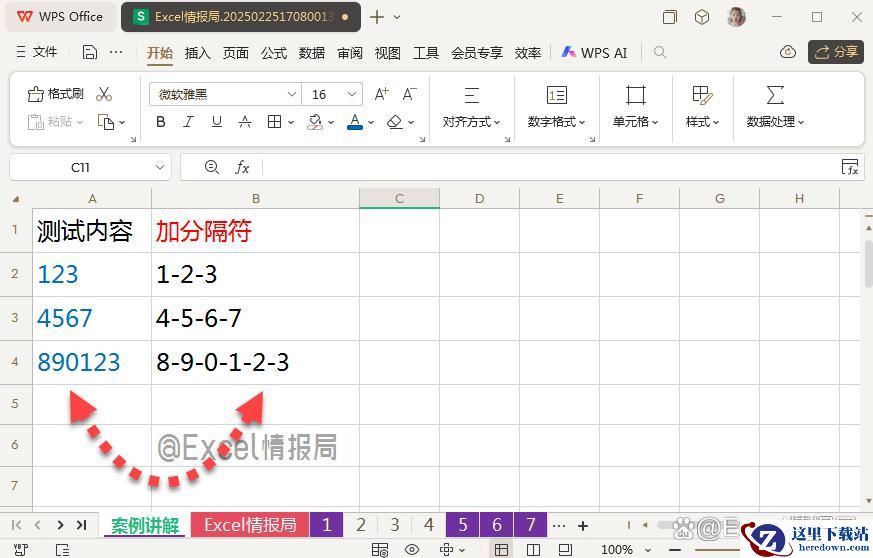The image size is (873, 558).
Task: Expand the font size dropdown showing 16
Action: 351,94
